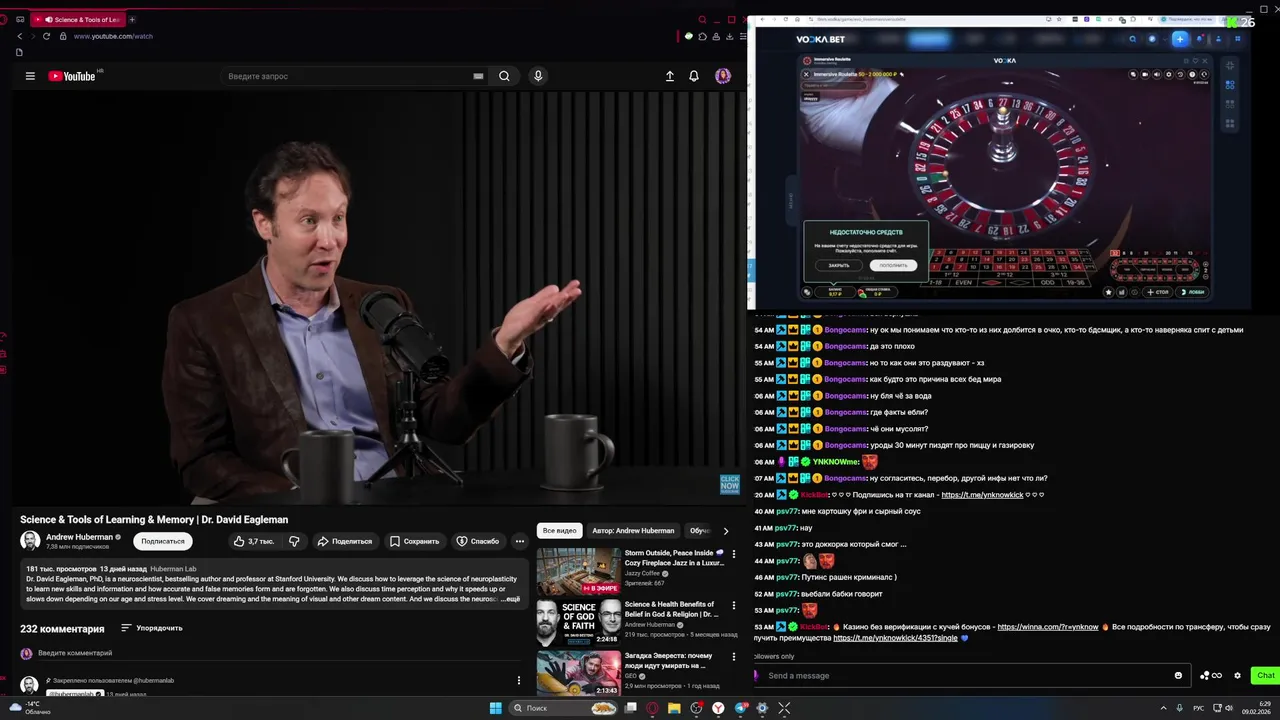Screen dimensions: 1280x720
Task: Click the Подписаться subscribe button
Action: [x=163, y=541]
